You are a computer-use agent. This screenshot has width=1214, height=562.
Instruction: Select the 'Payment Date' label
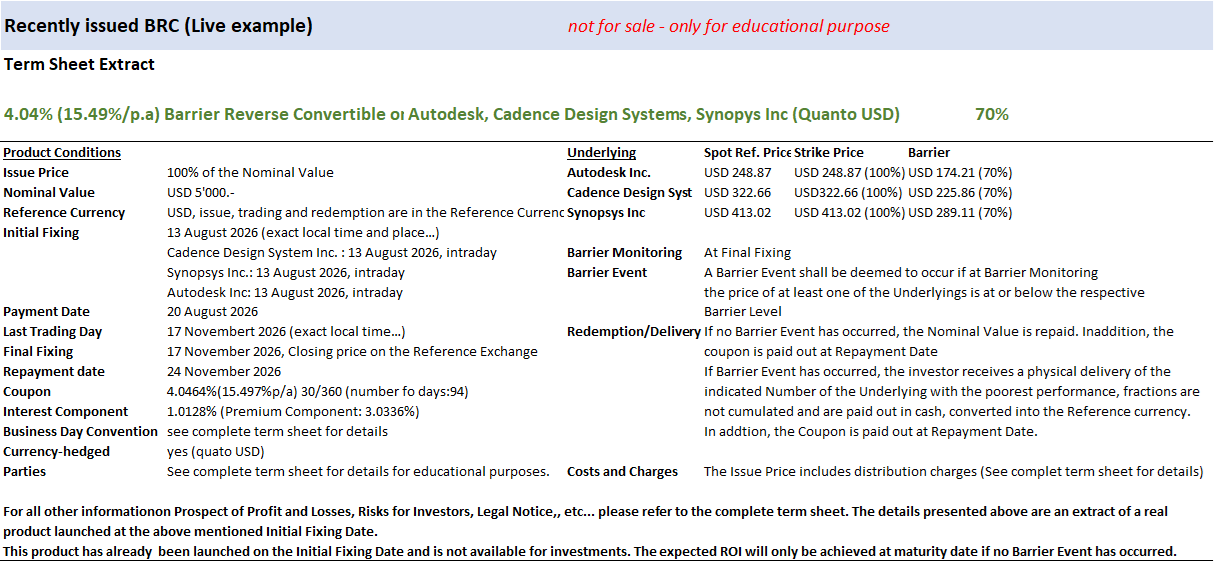point(46,312)
